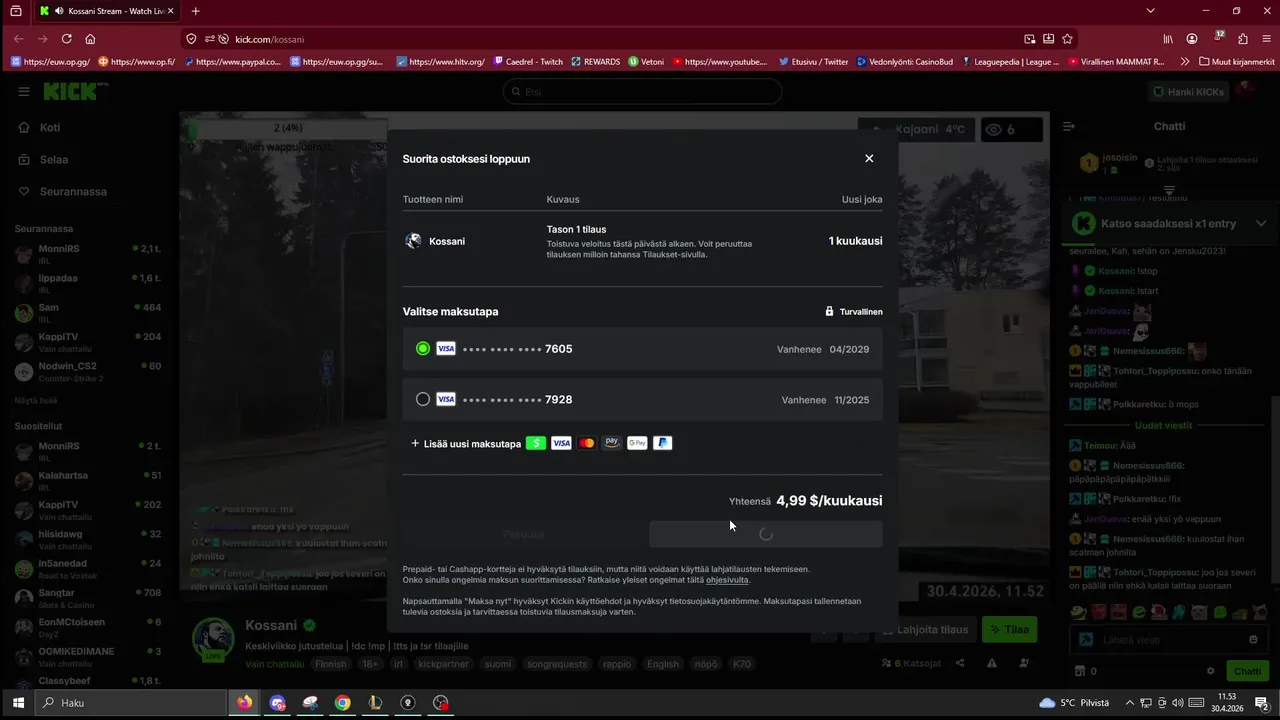Show hidden tray icons chevron
Screen dimensions: 1280x720
(x=1128, y=703)
